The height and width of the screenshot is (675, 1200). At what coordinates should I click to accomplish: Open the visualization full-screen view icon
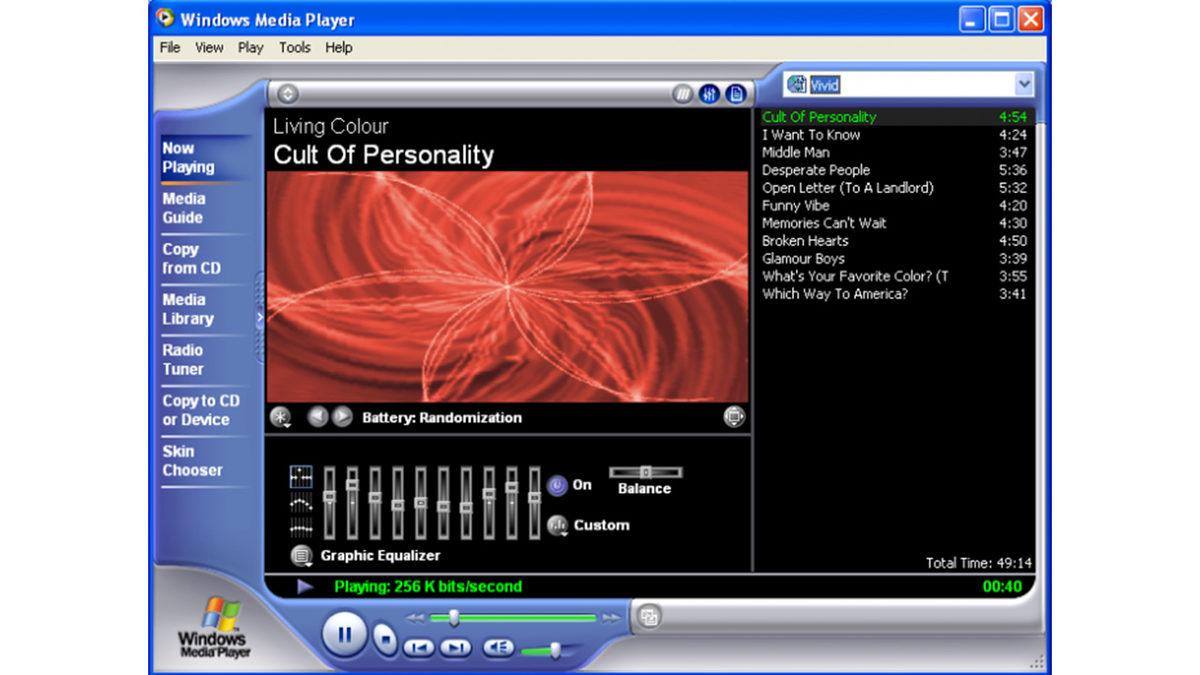pyautogui.click(x=736, y=417)
